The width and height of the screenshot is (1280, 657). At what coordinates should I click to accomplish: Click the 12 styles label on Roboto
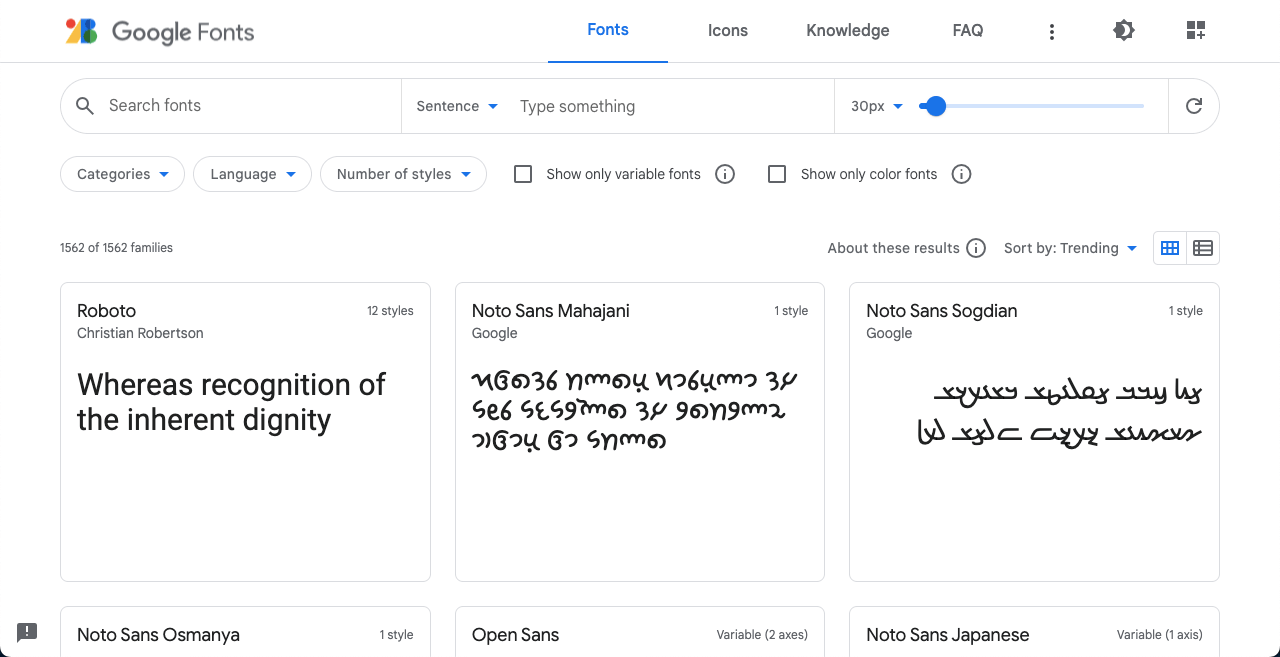(390, 311)
